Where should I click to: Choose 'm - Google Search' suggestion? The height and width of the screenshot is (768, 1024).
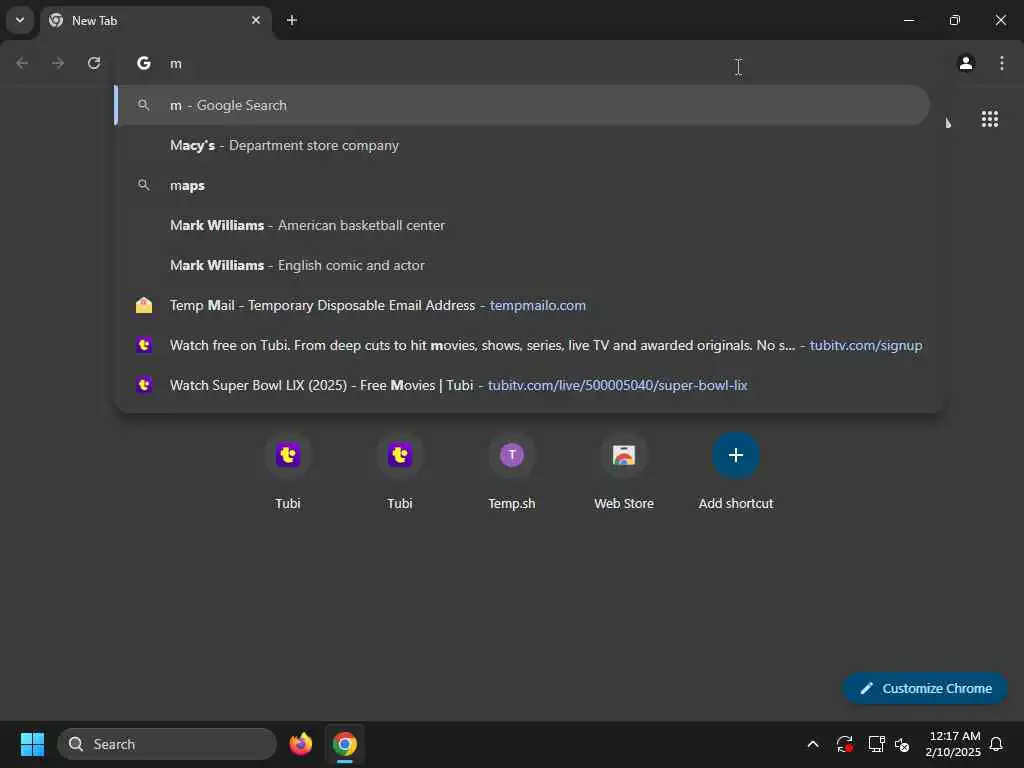coord(522,105)
